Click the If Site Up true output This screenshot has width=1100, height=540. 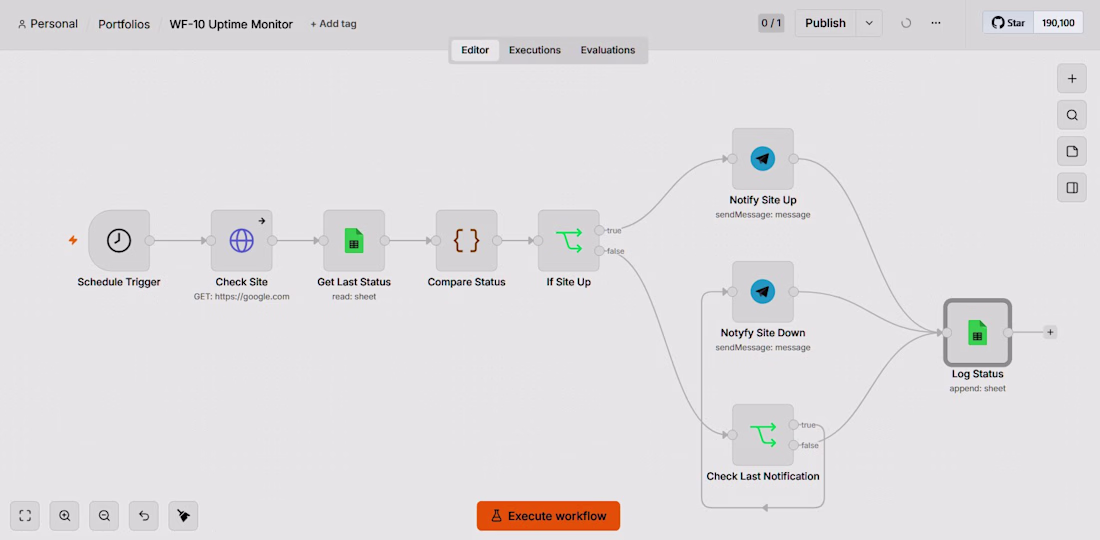599,230
